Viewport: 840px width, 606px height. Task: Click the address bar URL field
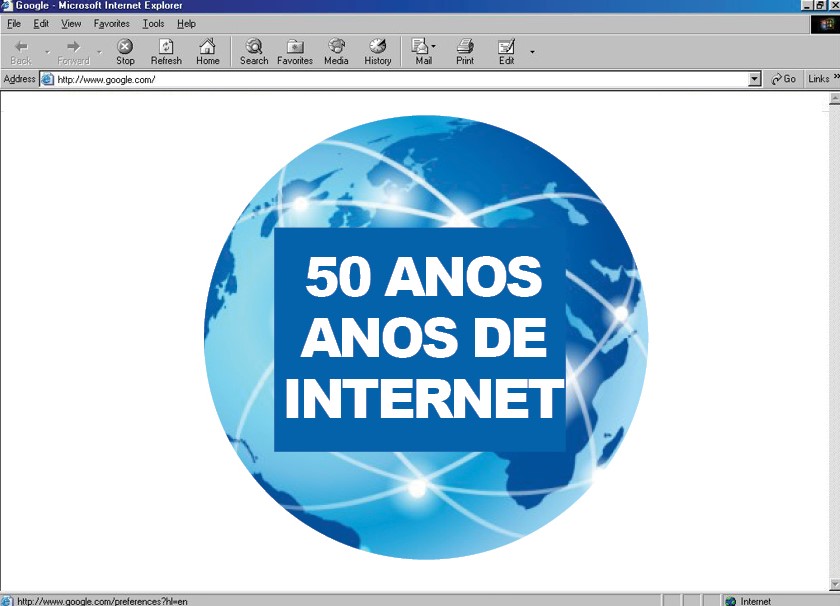click(400, 79)
